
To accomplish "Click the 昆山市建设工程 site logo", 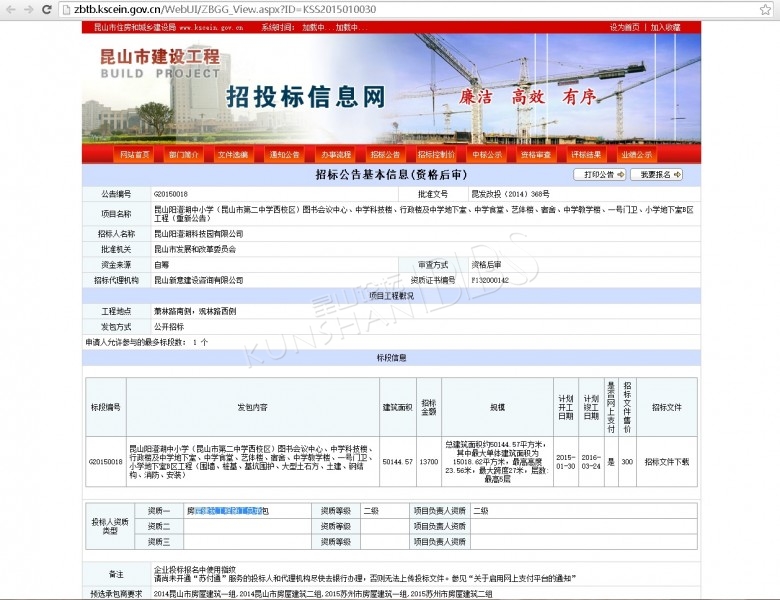I will (160, 63).
